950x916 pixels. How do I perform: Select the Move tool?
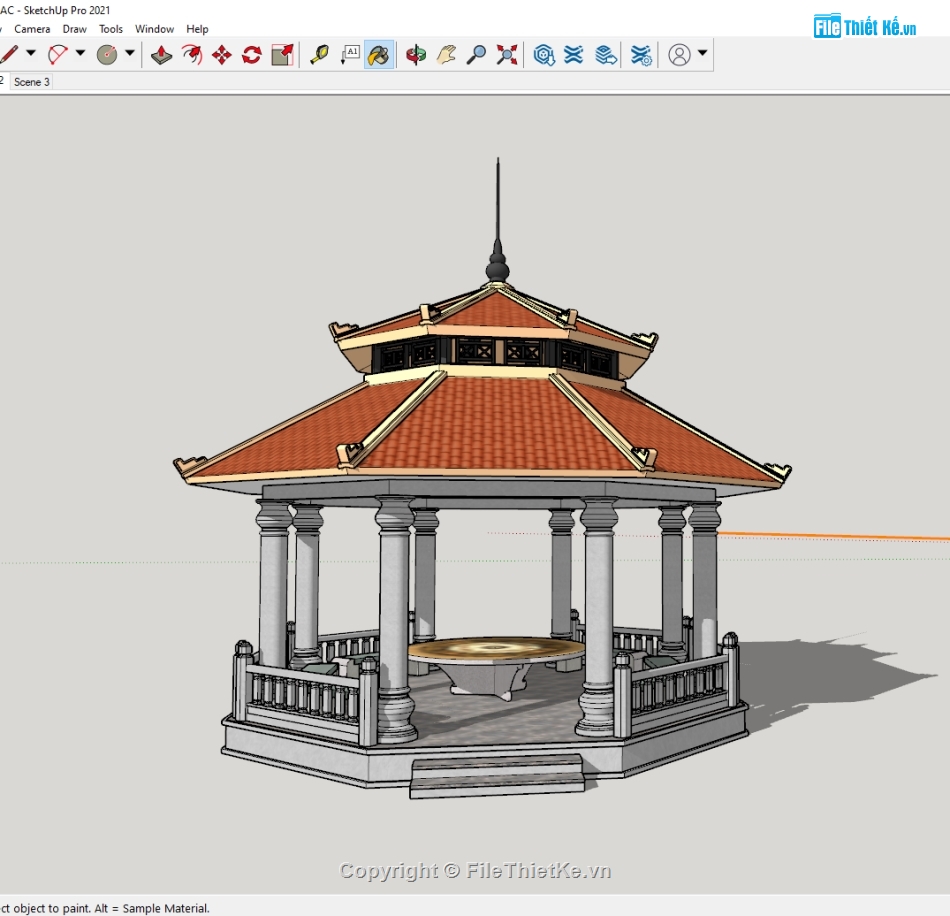click(222, 55)
